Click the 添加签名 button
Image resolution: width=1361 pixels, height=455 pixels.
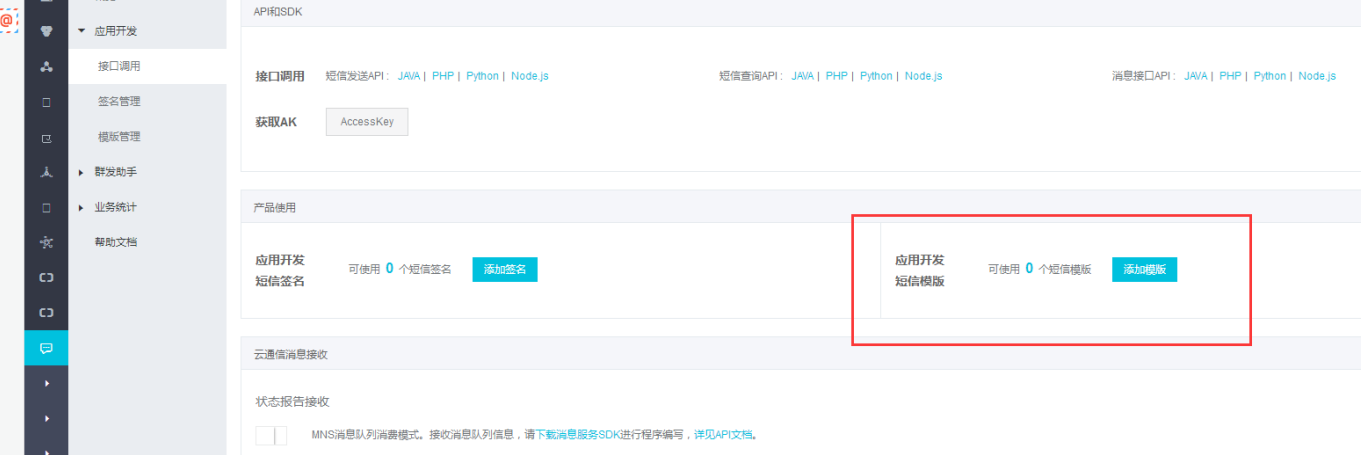tap(505, 269)
